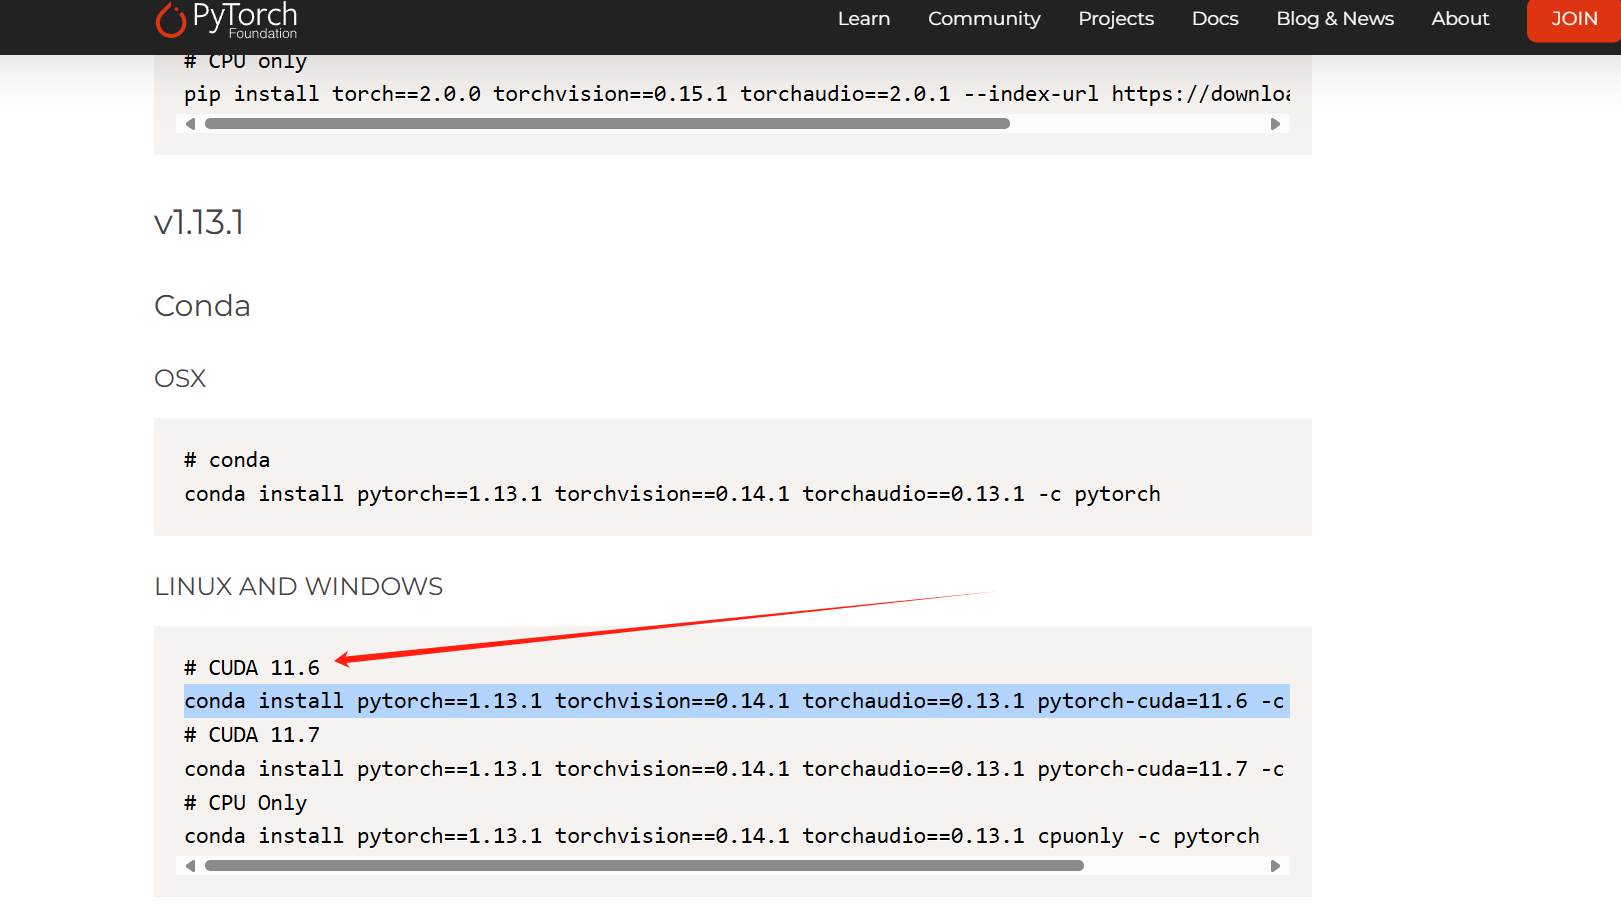Open the Projects menu
1621x904 pixels.
coord(1116,19)
